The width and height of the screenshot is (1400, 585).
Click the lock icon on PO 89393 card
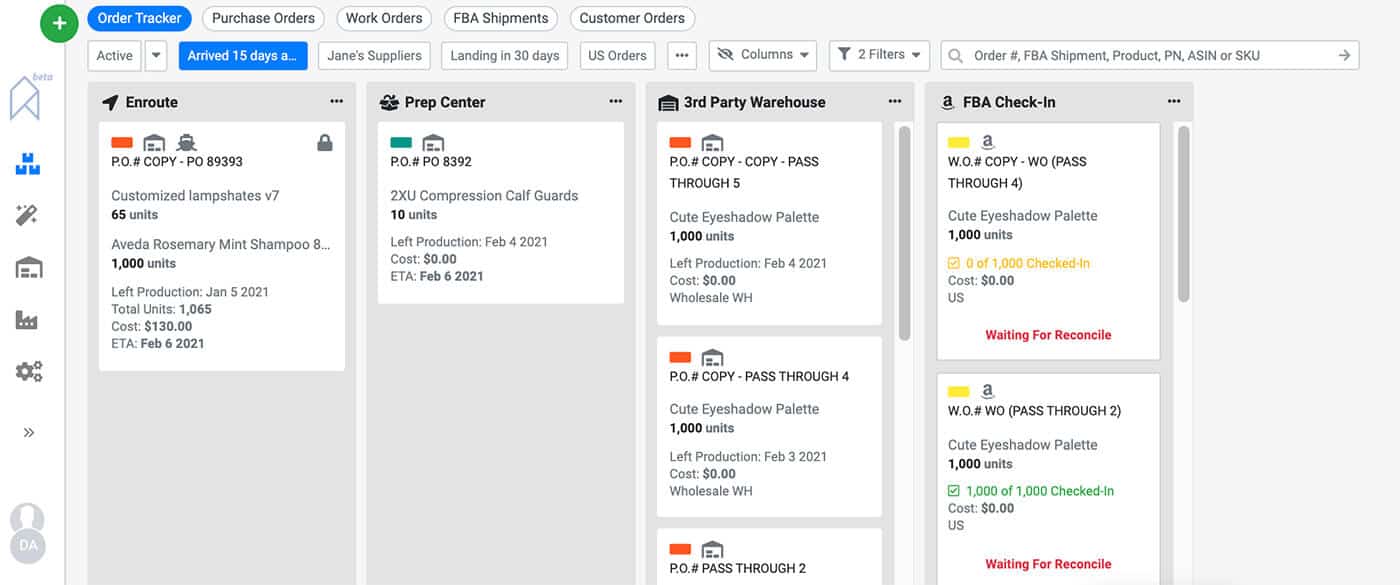pyautogui.click(x=325, y=143)
